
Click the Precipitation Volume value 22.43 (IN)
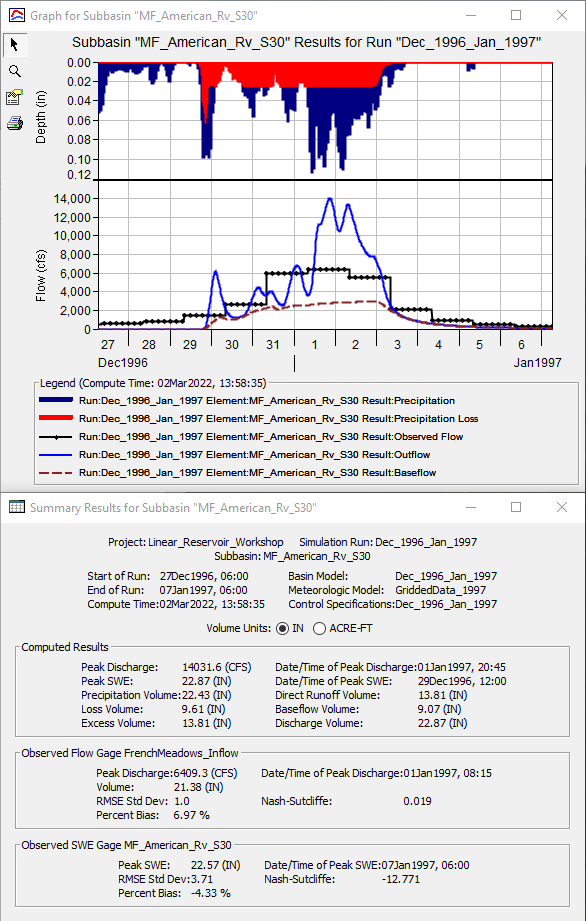[207, 695]
